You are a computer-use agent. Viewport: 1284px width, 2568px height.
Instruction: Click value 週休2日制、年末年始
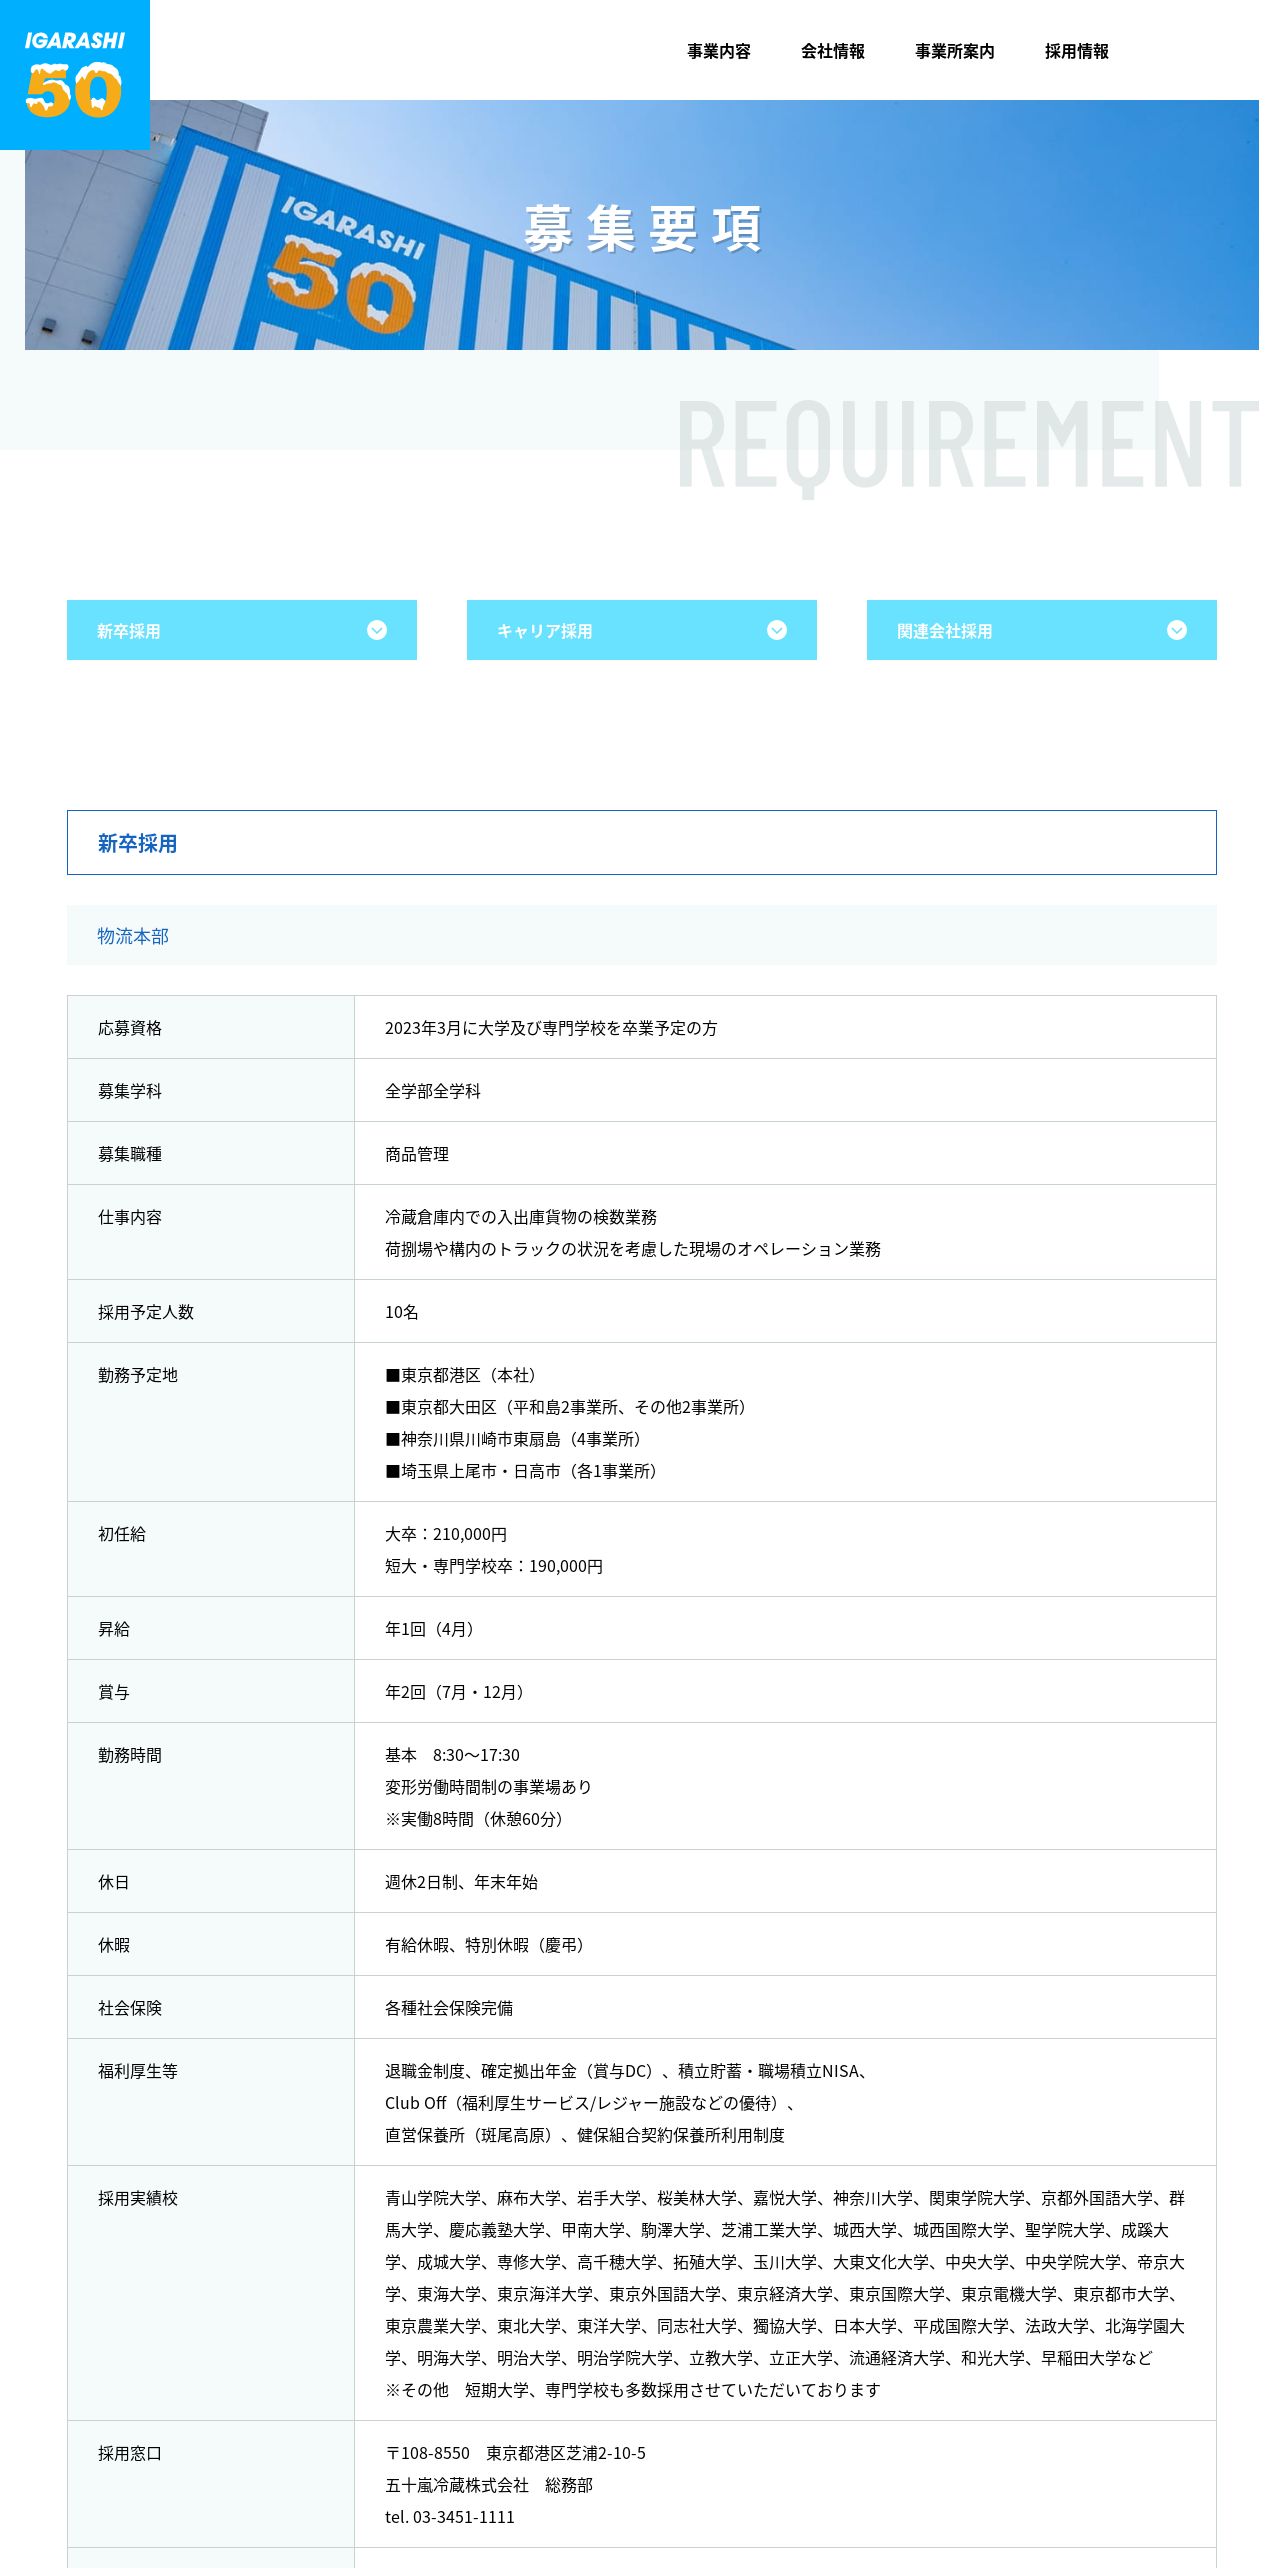[x=461, y=1882]
